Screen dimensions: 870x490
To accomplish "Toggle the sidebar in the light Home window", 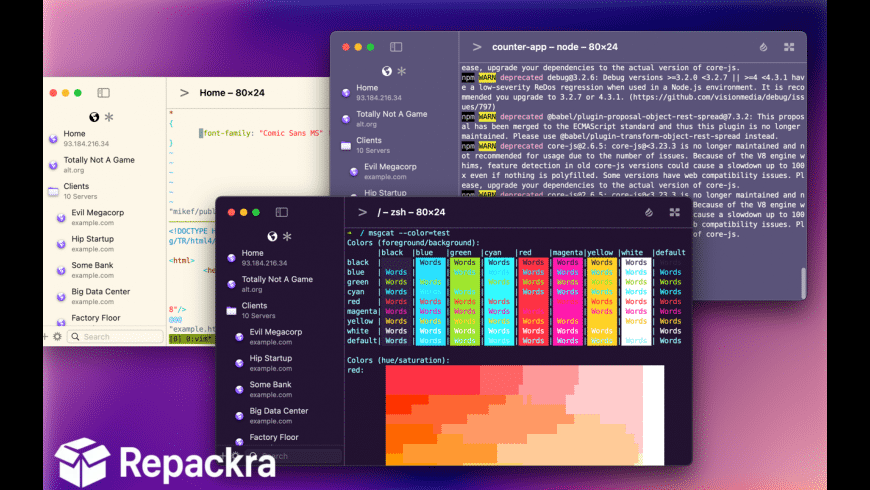I will (x=103, y=93).
